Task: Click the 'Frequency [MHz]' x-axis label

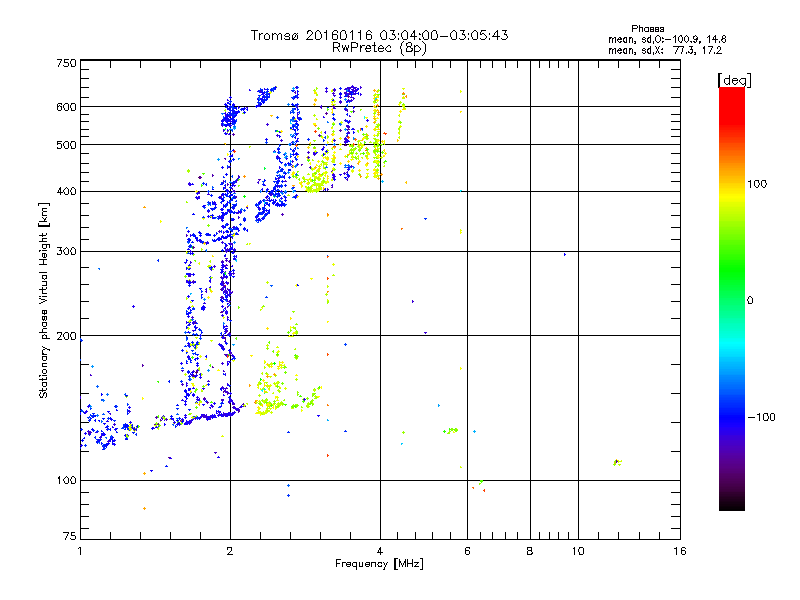Action: point(379,564)
